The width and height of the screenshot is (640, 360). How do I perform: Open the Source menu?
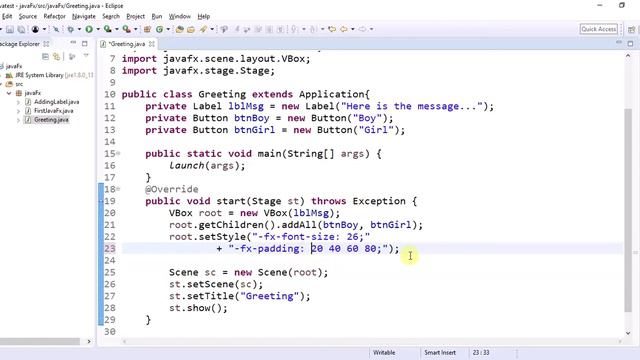pyautogui.click(x=28, y=16)
